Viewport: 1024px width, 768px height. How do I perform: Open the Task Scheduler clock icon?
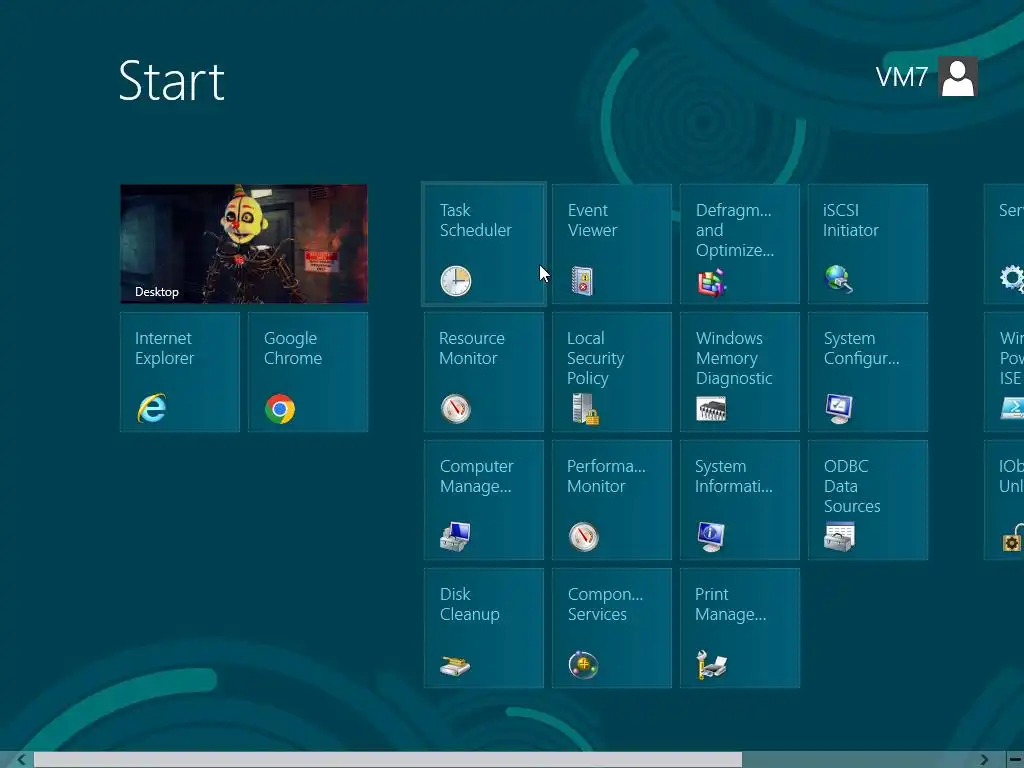(455, 281)
